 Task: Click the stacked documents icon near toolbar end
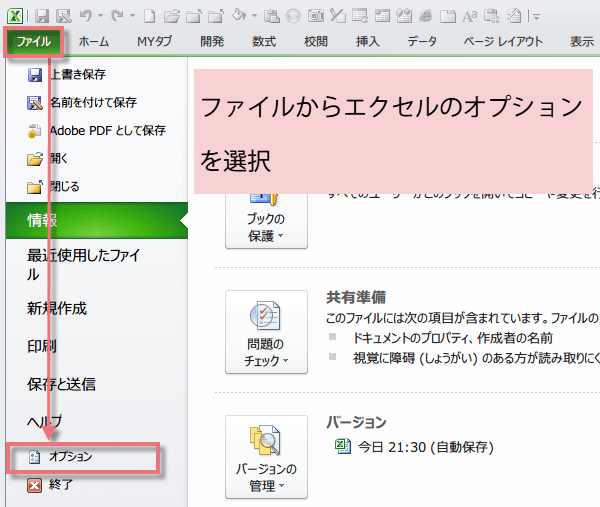click(514, 16)
